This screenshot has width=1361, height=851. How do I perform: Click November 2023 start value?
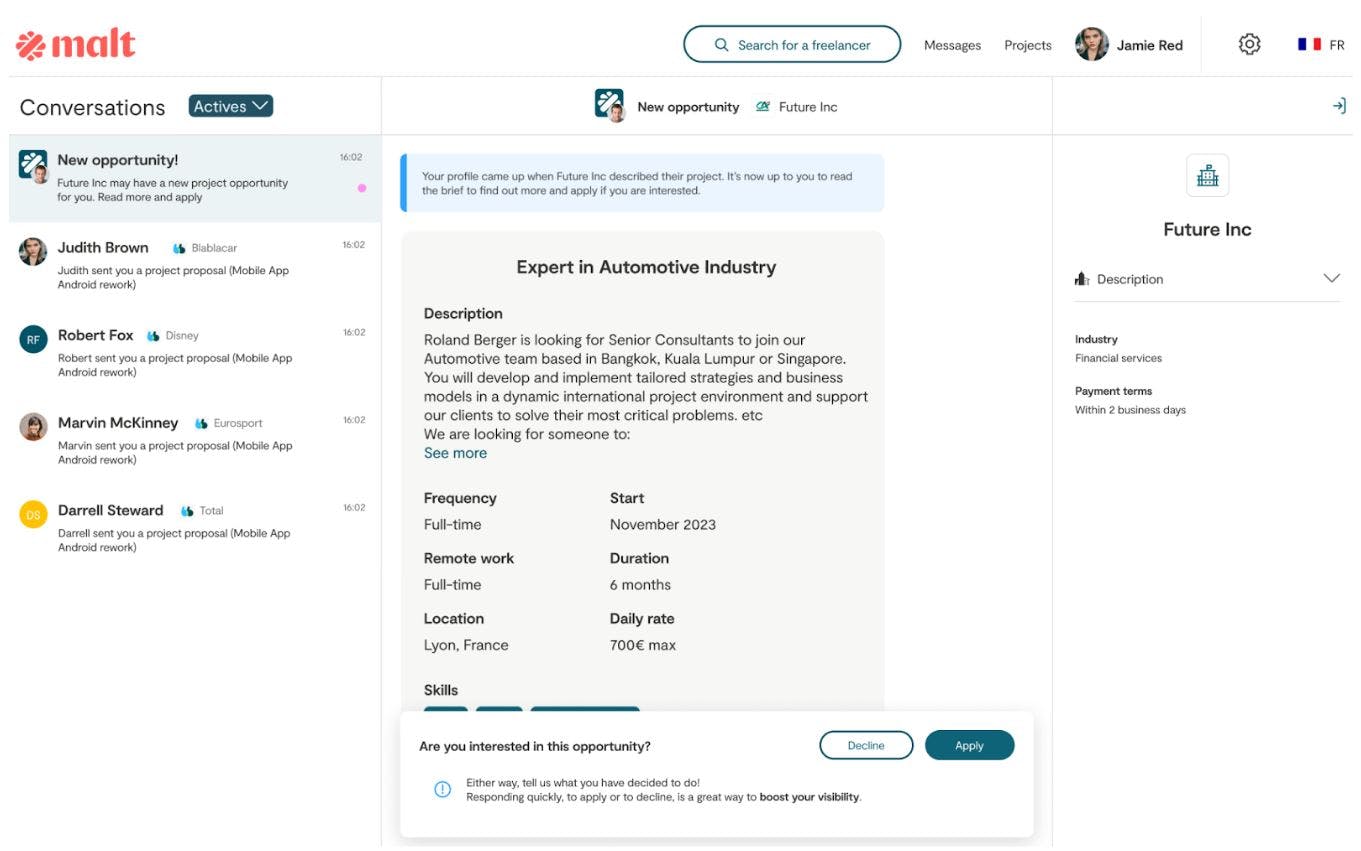(x=663, y=525)
